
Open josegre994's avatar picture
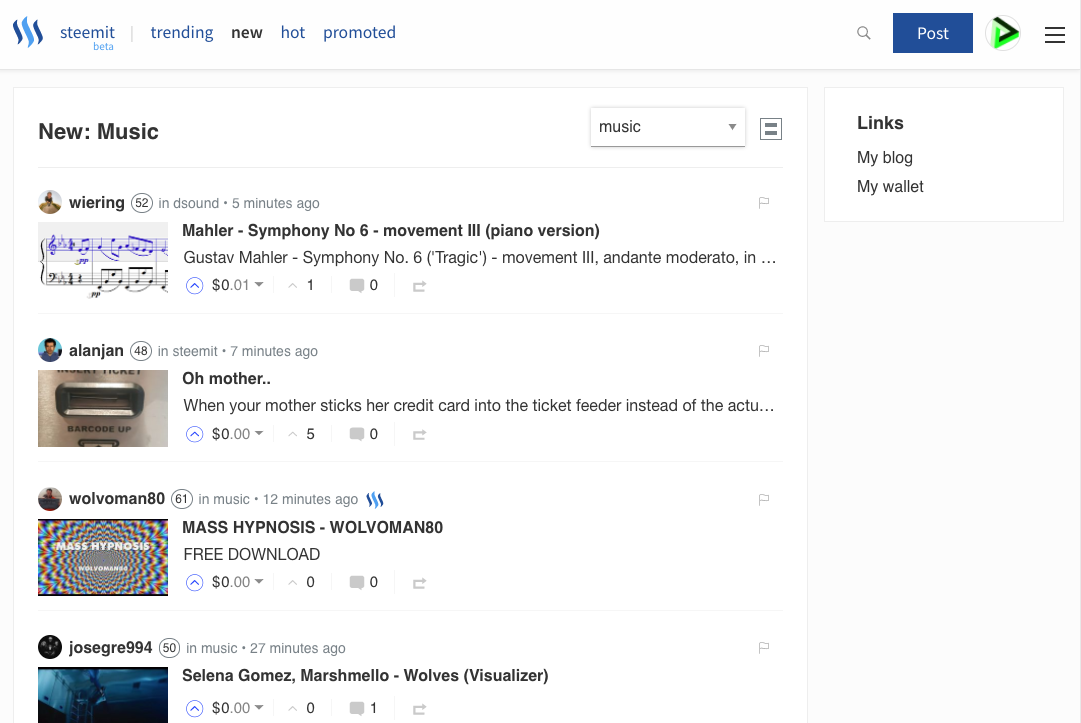pos(50,647)
